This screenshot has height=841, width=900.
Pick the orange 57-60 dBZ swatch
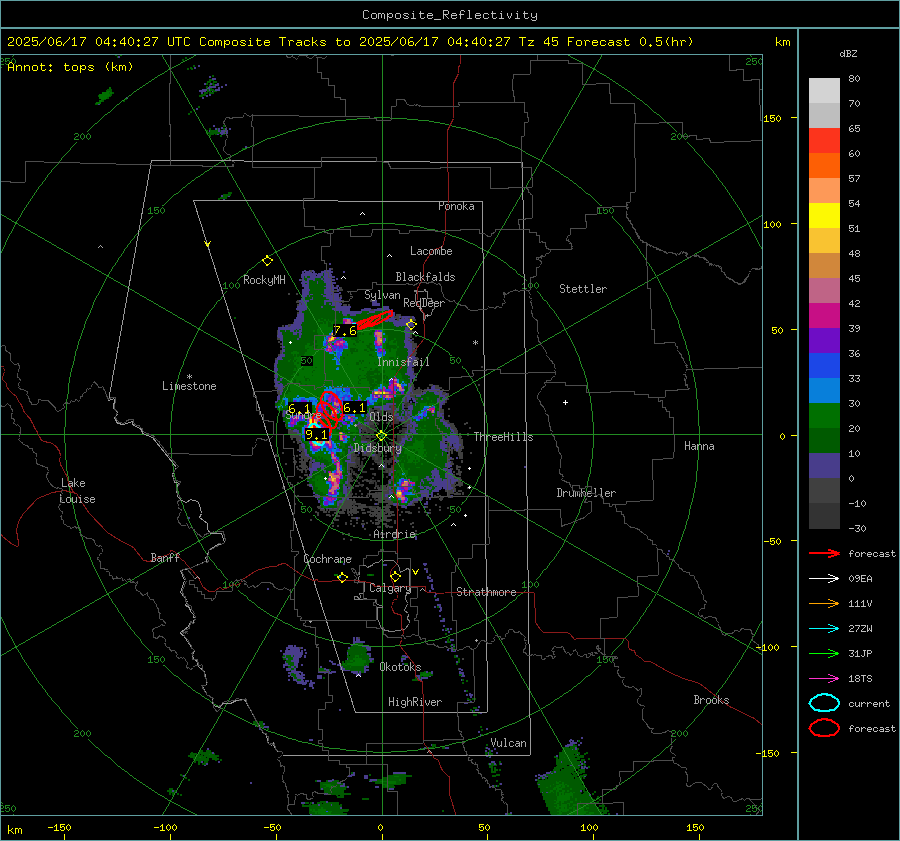[x=824, y=166]
